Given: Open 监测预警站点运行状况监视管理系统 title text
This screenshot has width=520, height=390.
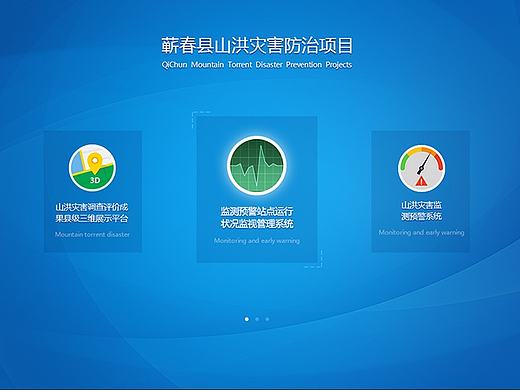Looking at the screenshot, I should 257,217.
